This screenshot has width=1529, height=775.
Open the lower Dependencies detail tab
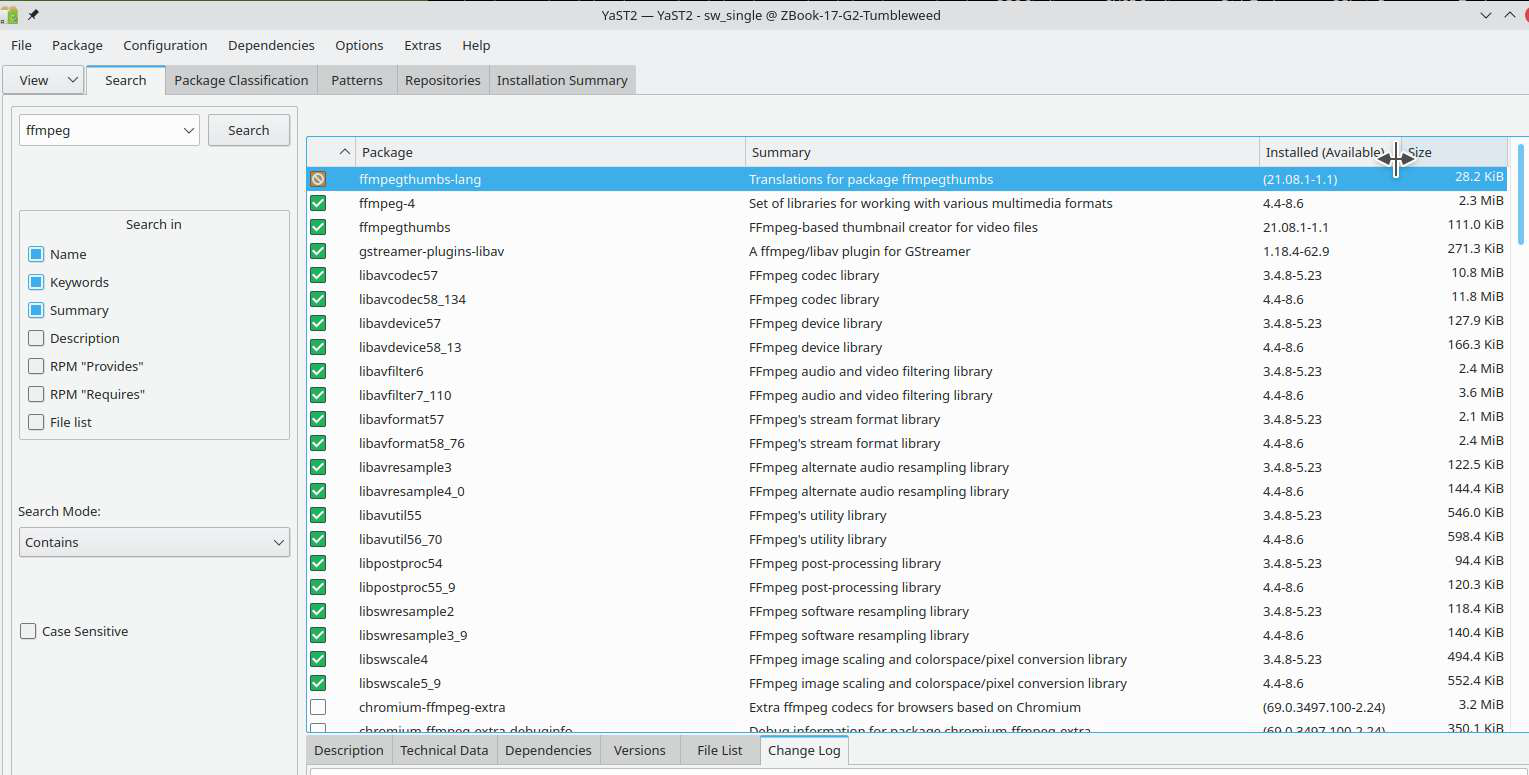tap(548, 750)
